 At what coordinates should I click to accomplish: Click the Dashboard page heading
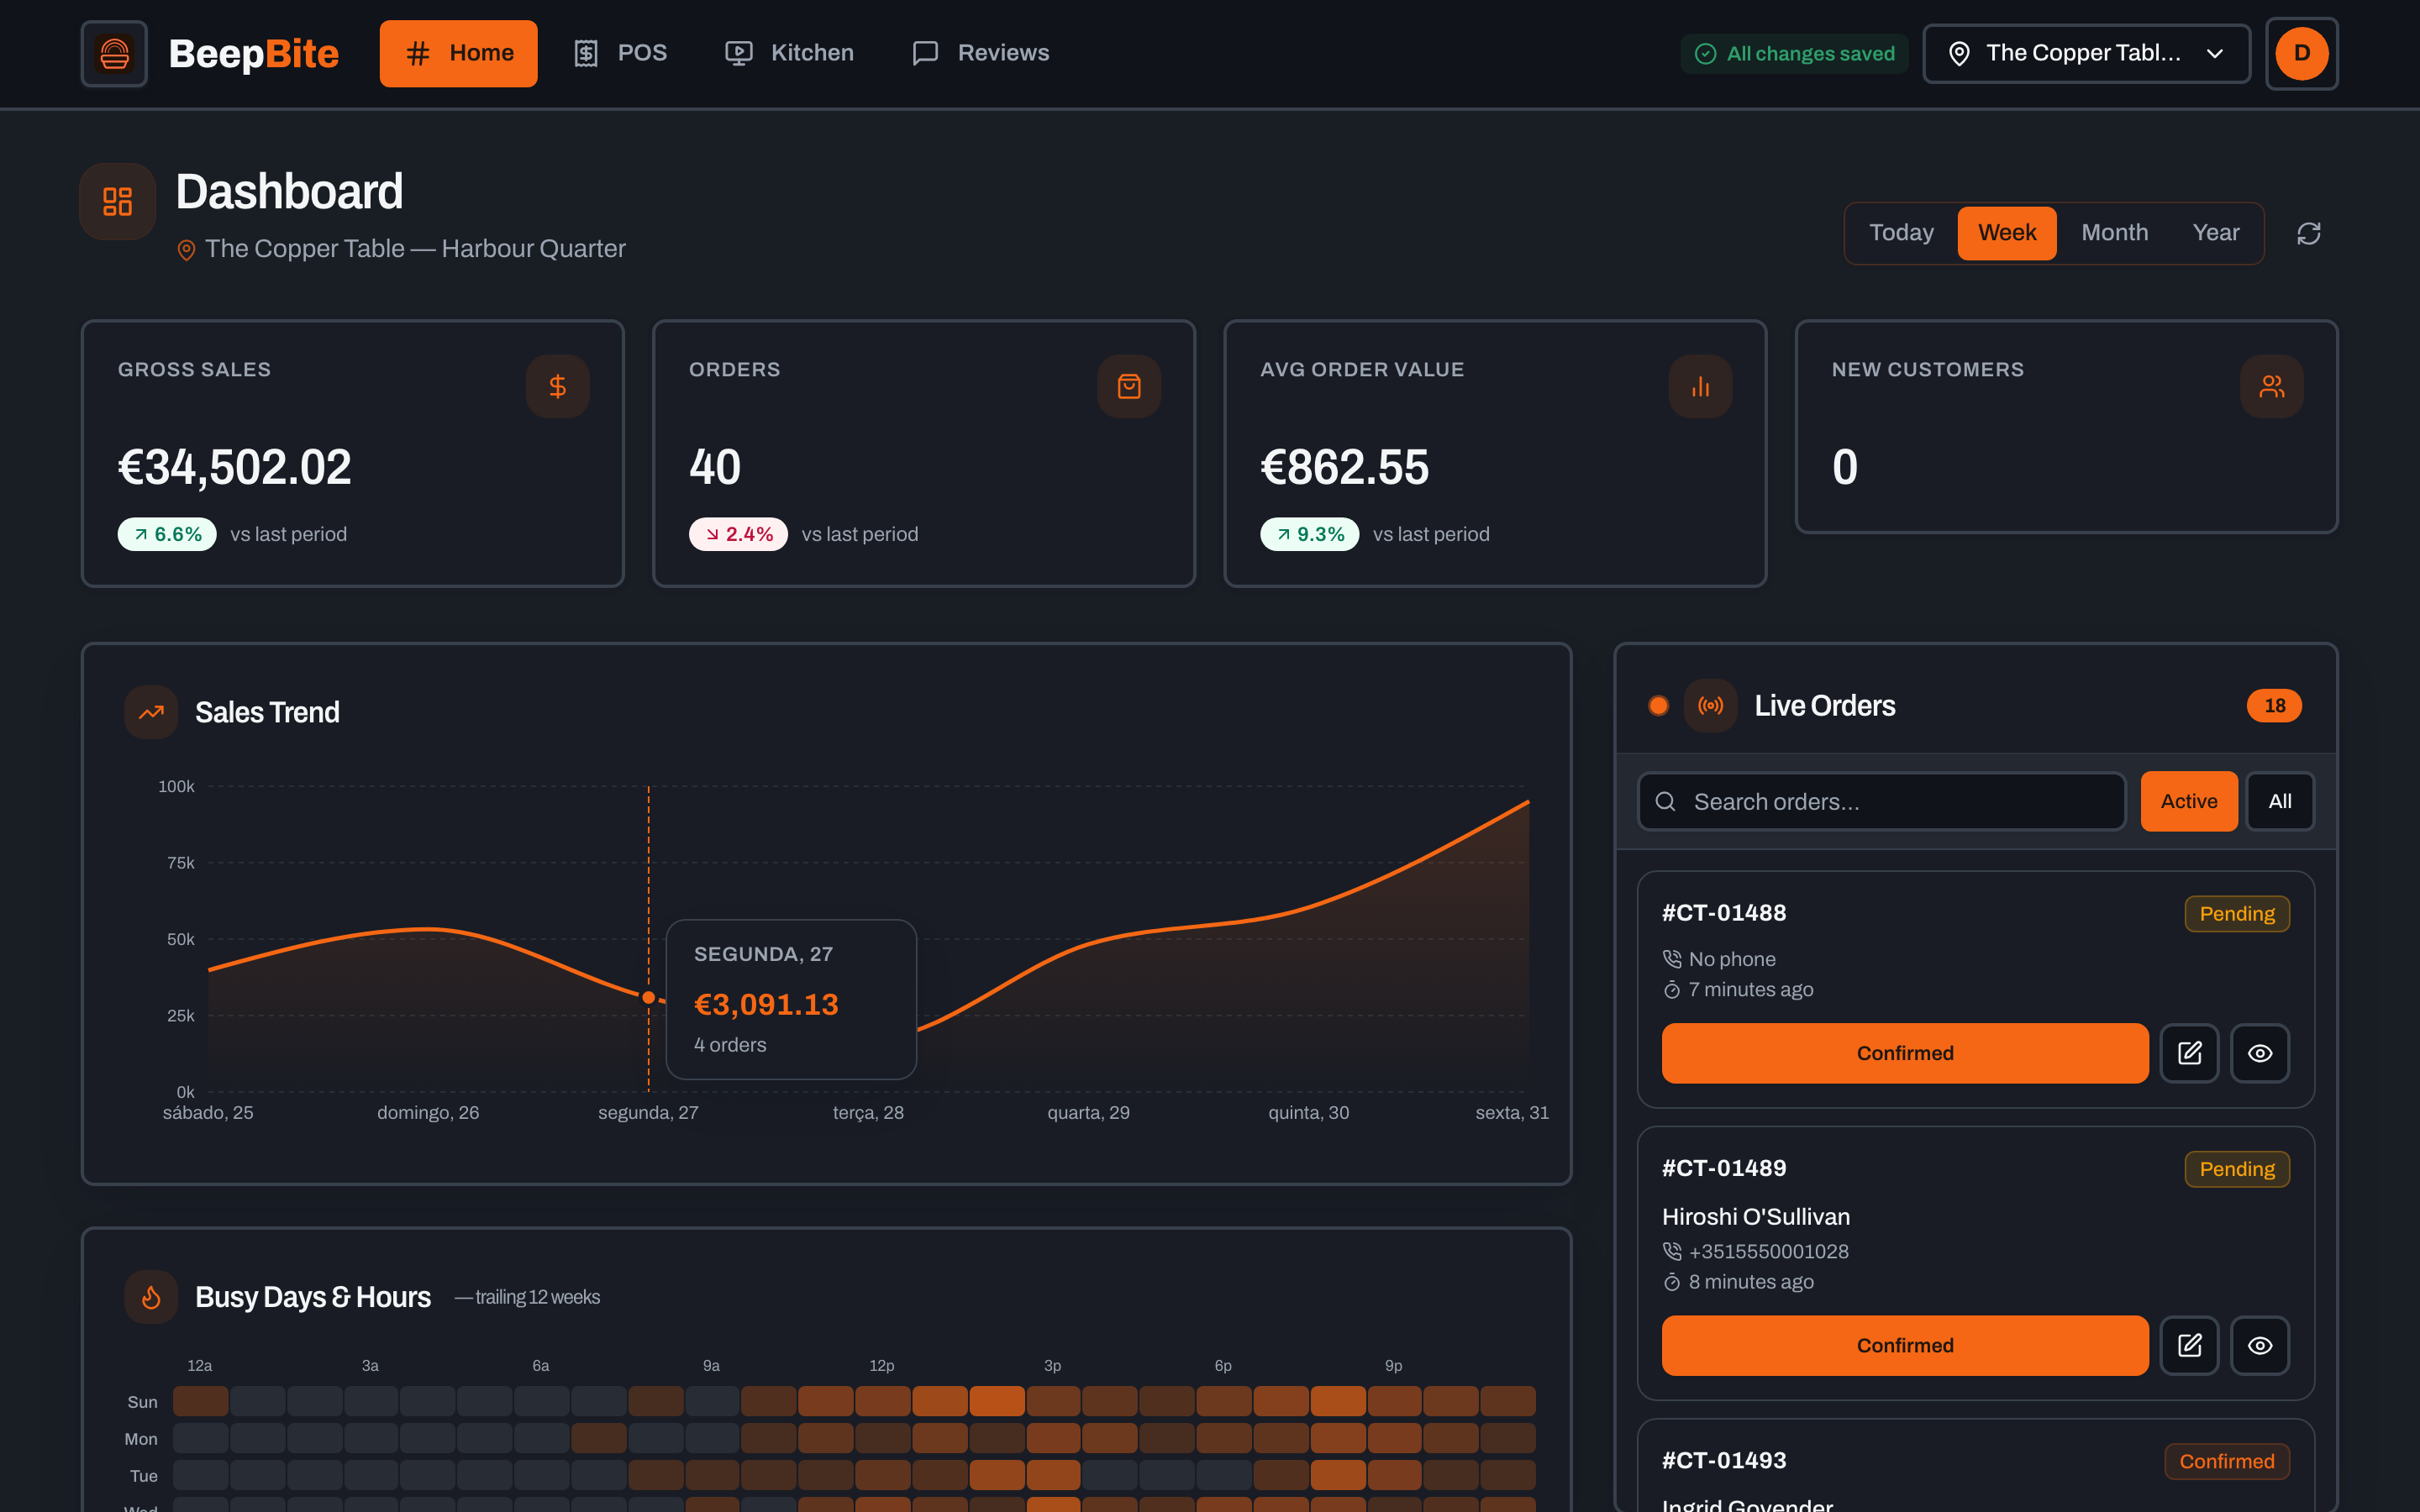point(290,191)
